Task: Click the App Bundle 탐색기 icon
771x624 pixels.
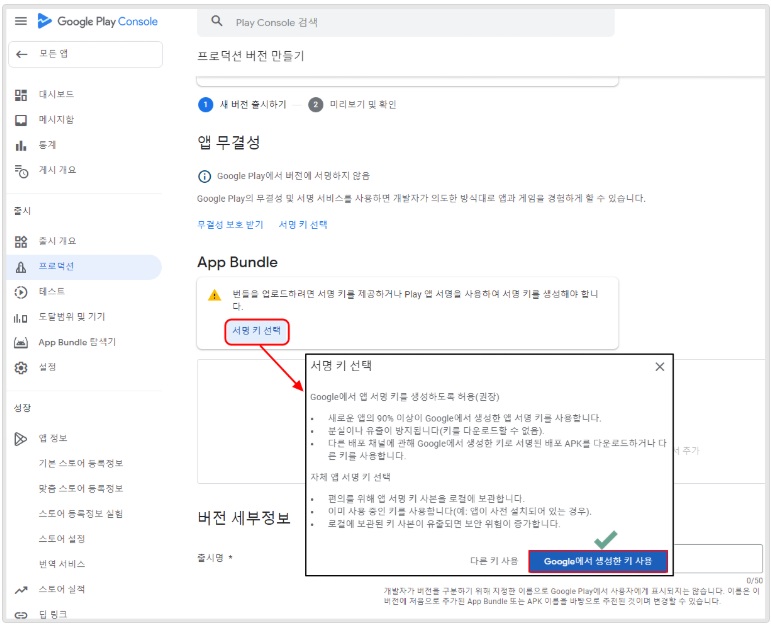Action: pyautogui.click(x=21, y=343)
